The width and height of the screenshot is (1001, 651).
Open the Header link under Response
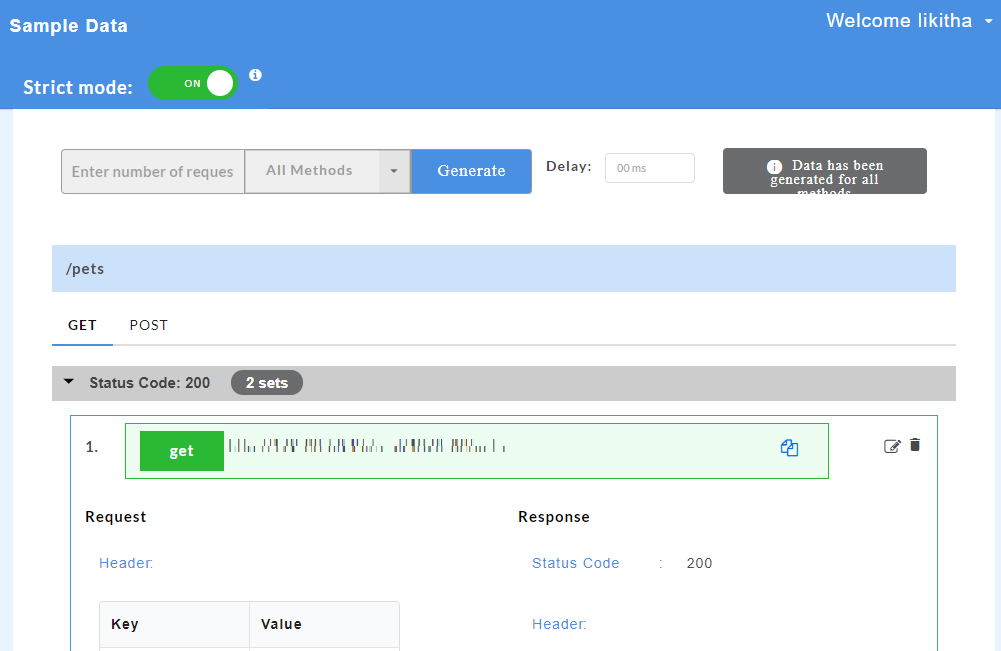(559, 624)
